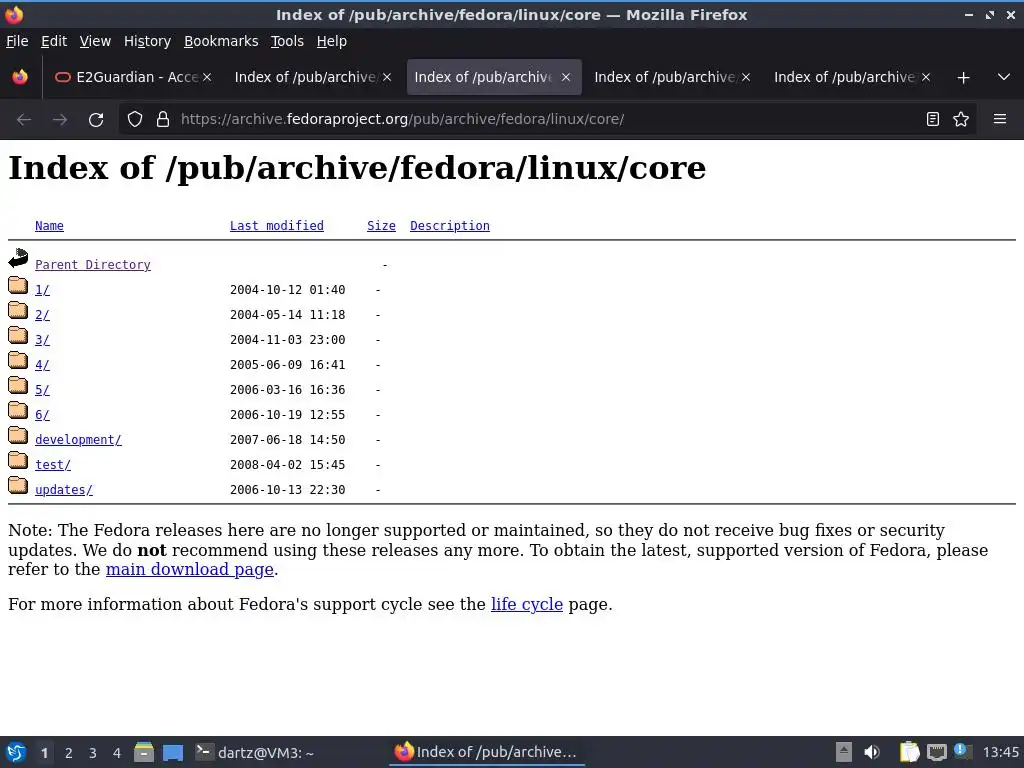Open the Parent Directory link
Viewport: 1024px width, 768px height.
click(93, 264)
